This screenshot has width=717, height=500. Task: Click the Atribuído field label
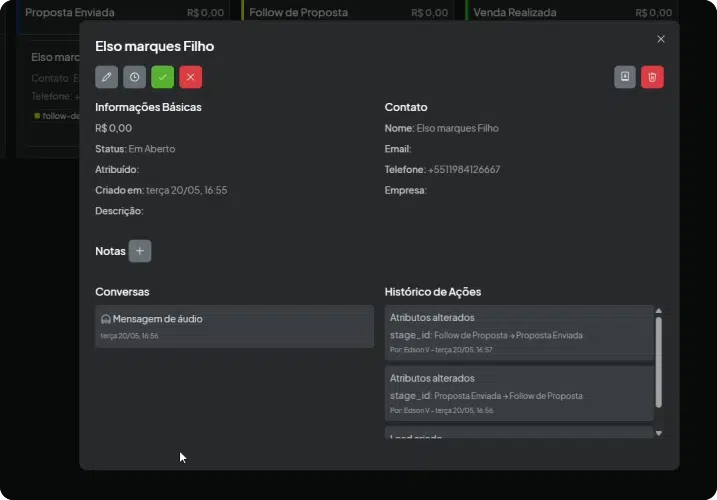click(x=117, y=170)
